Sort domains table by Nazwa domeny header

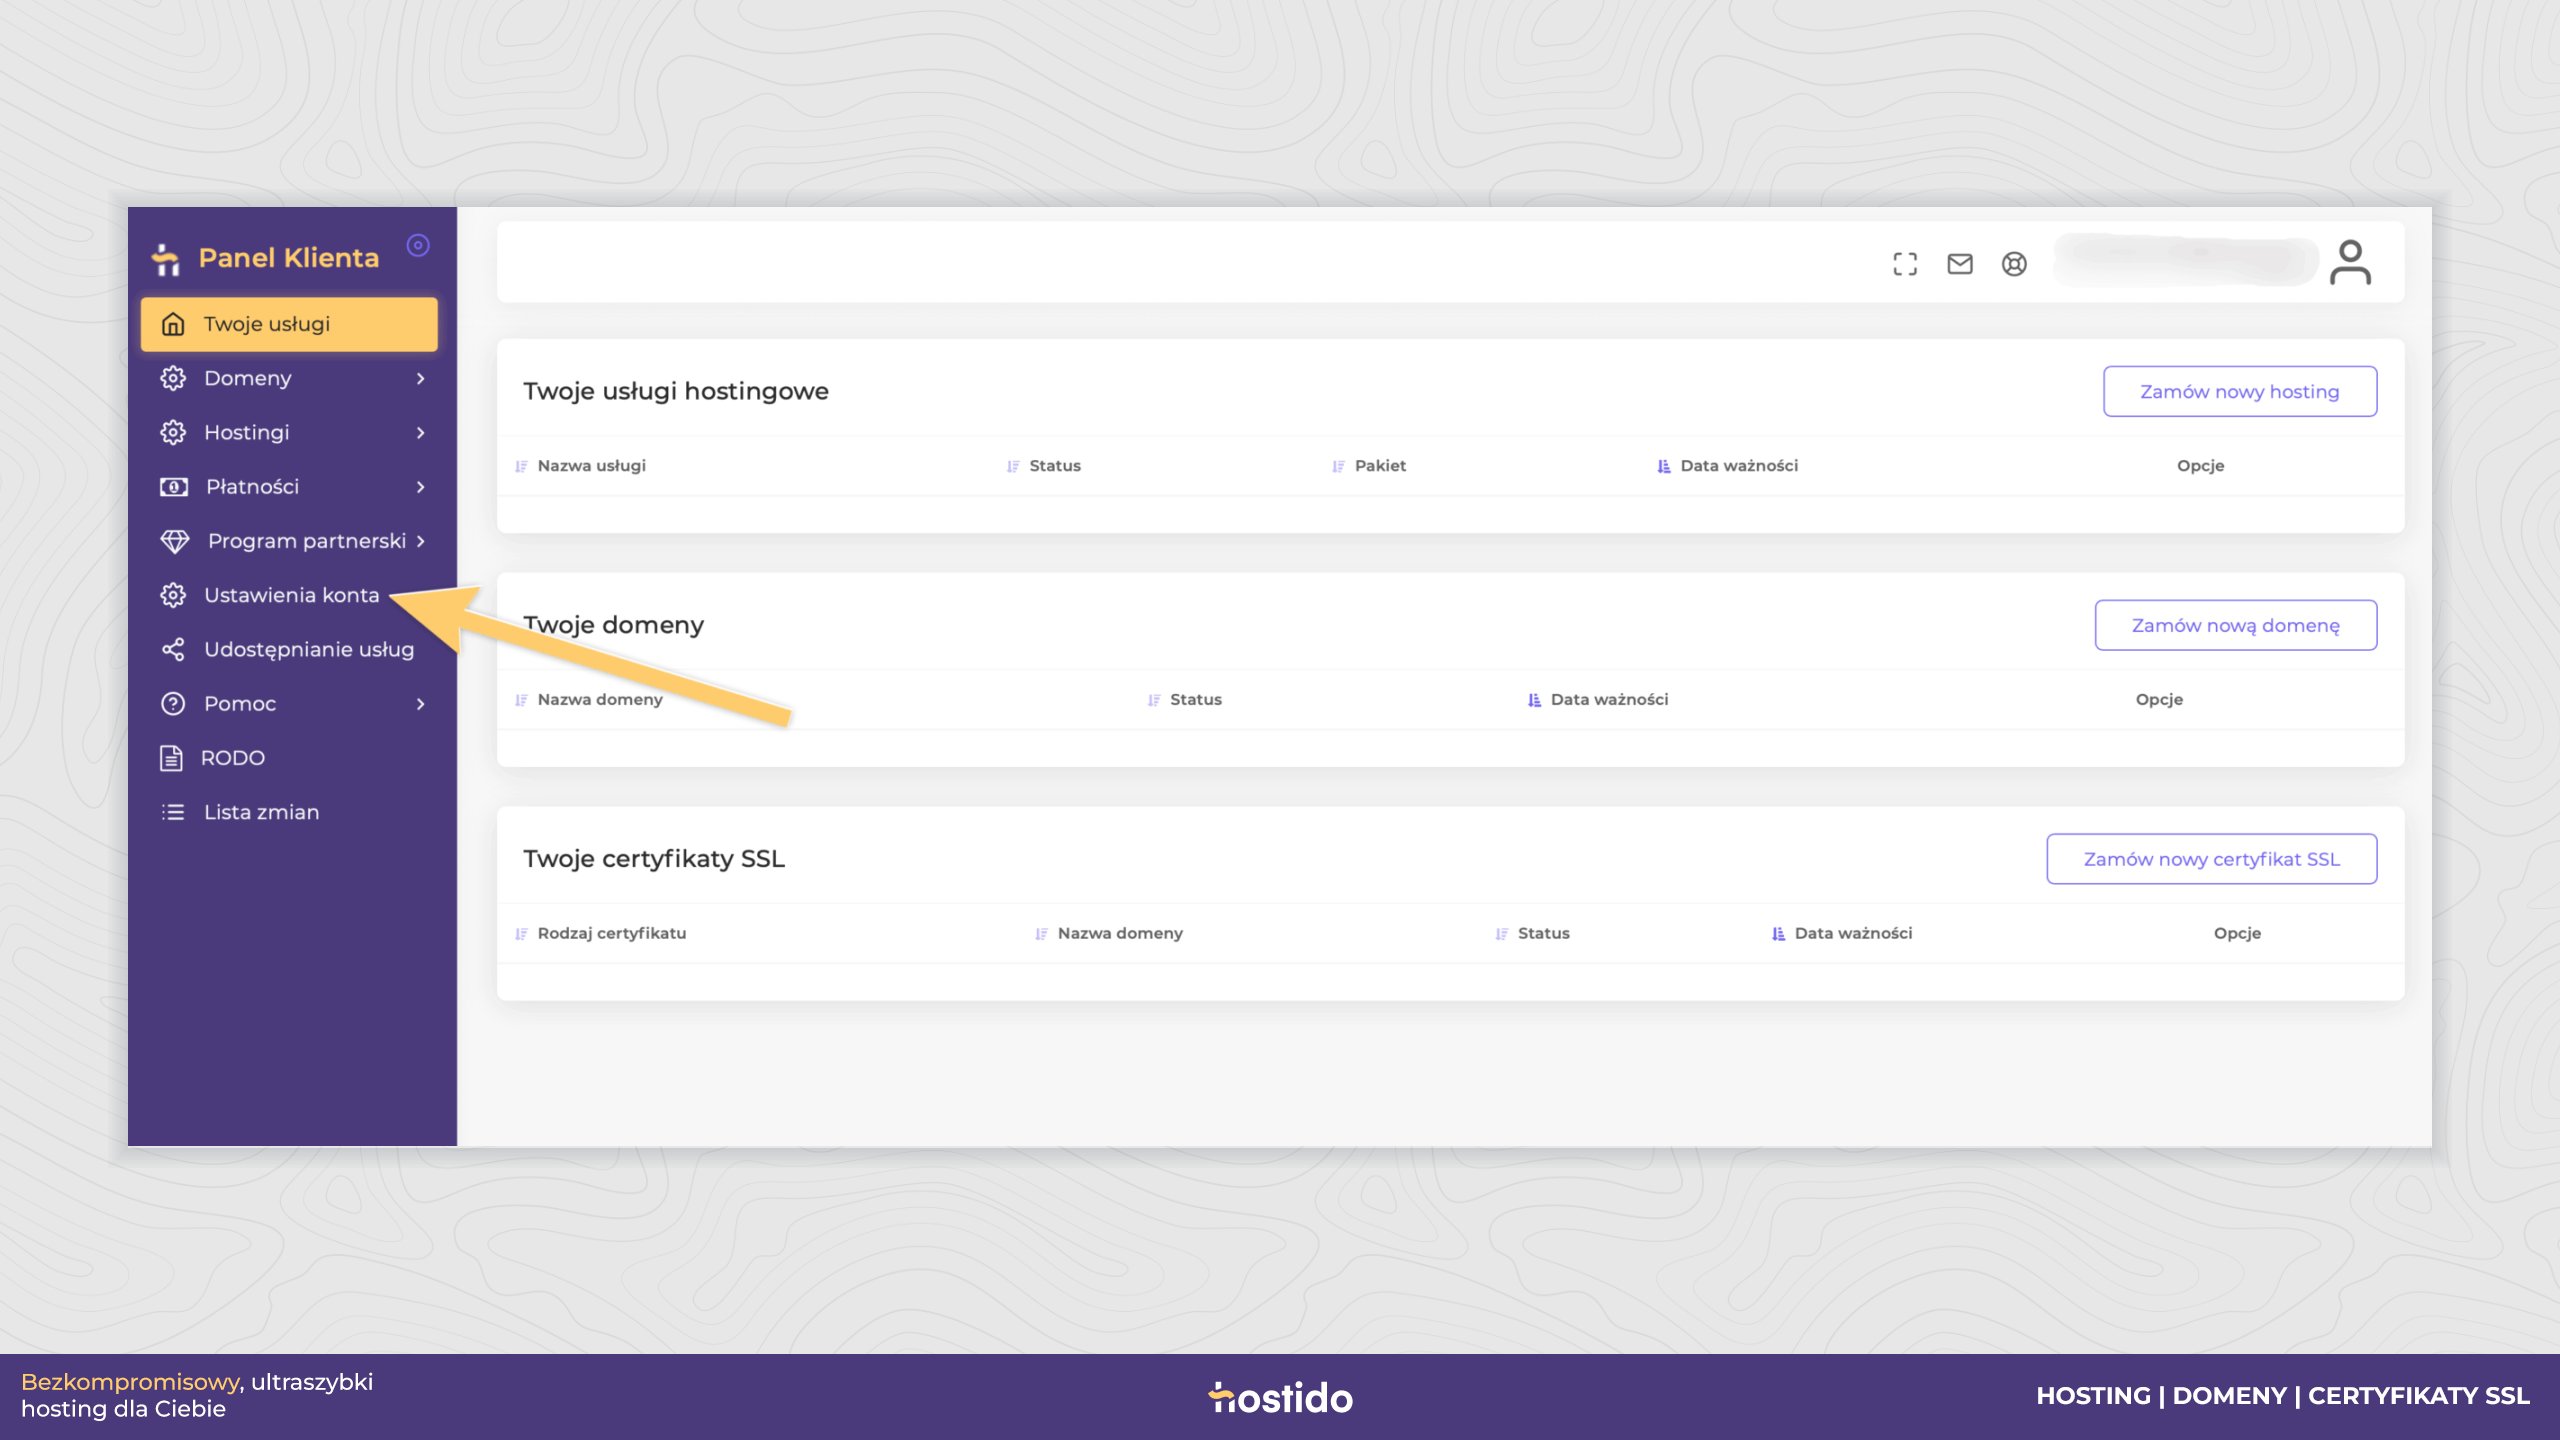600,700
